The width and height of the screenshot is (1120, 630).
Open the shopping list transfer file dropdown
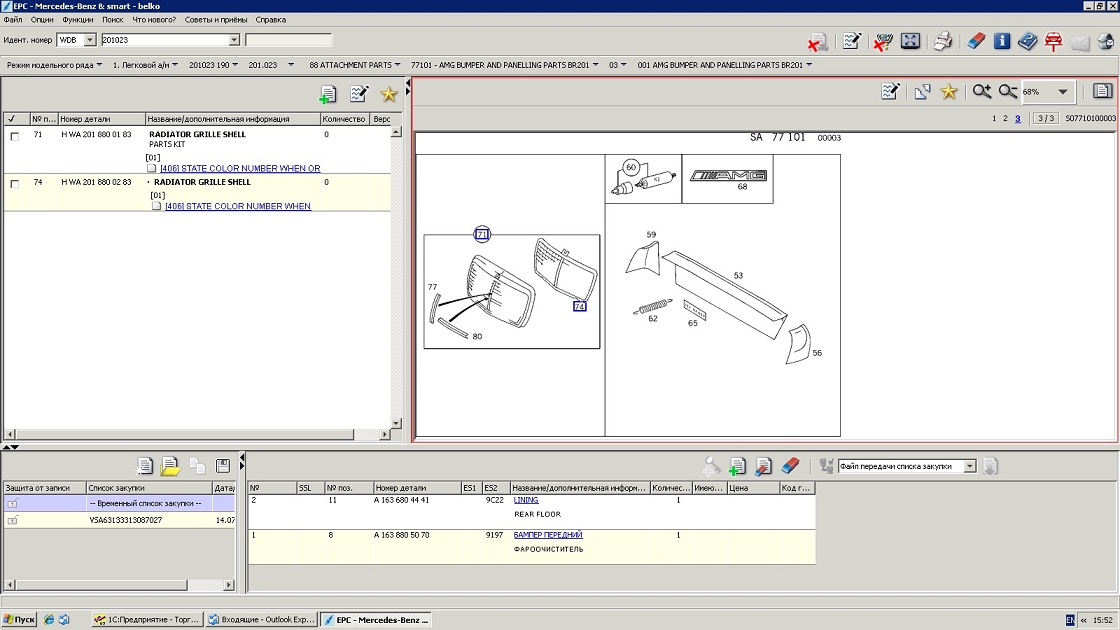(969, 466)
